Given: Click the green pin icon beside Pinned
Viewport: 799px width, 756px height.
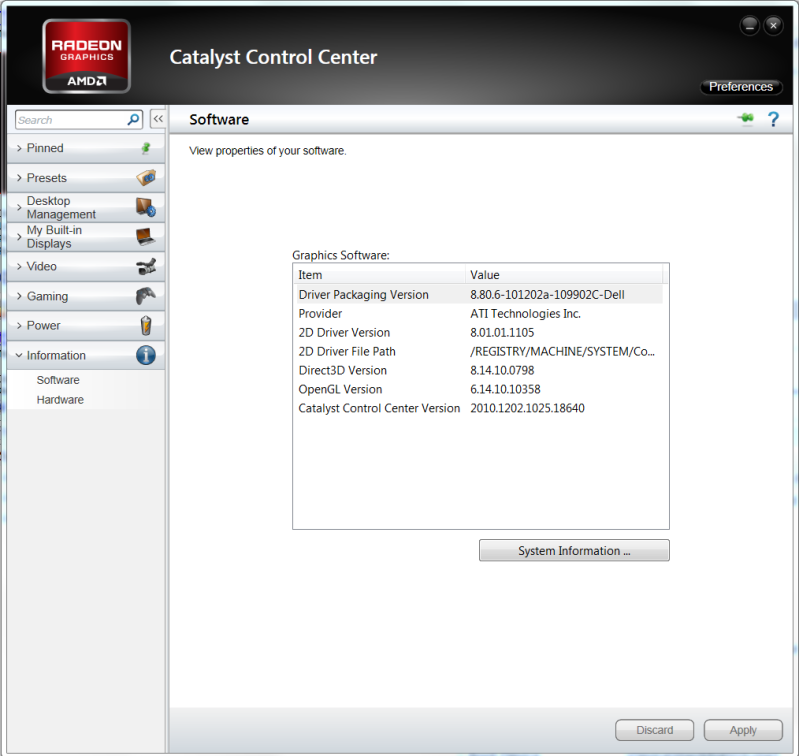Looking at the screenshot, I should (146, 148).
